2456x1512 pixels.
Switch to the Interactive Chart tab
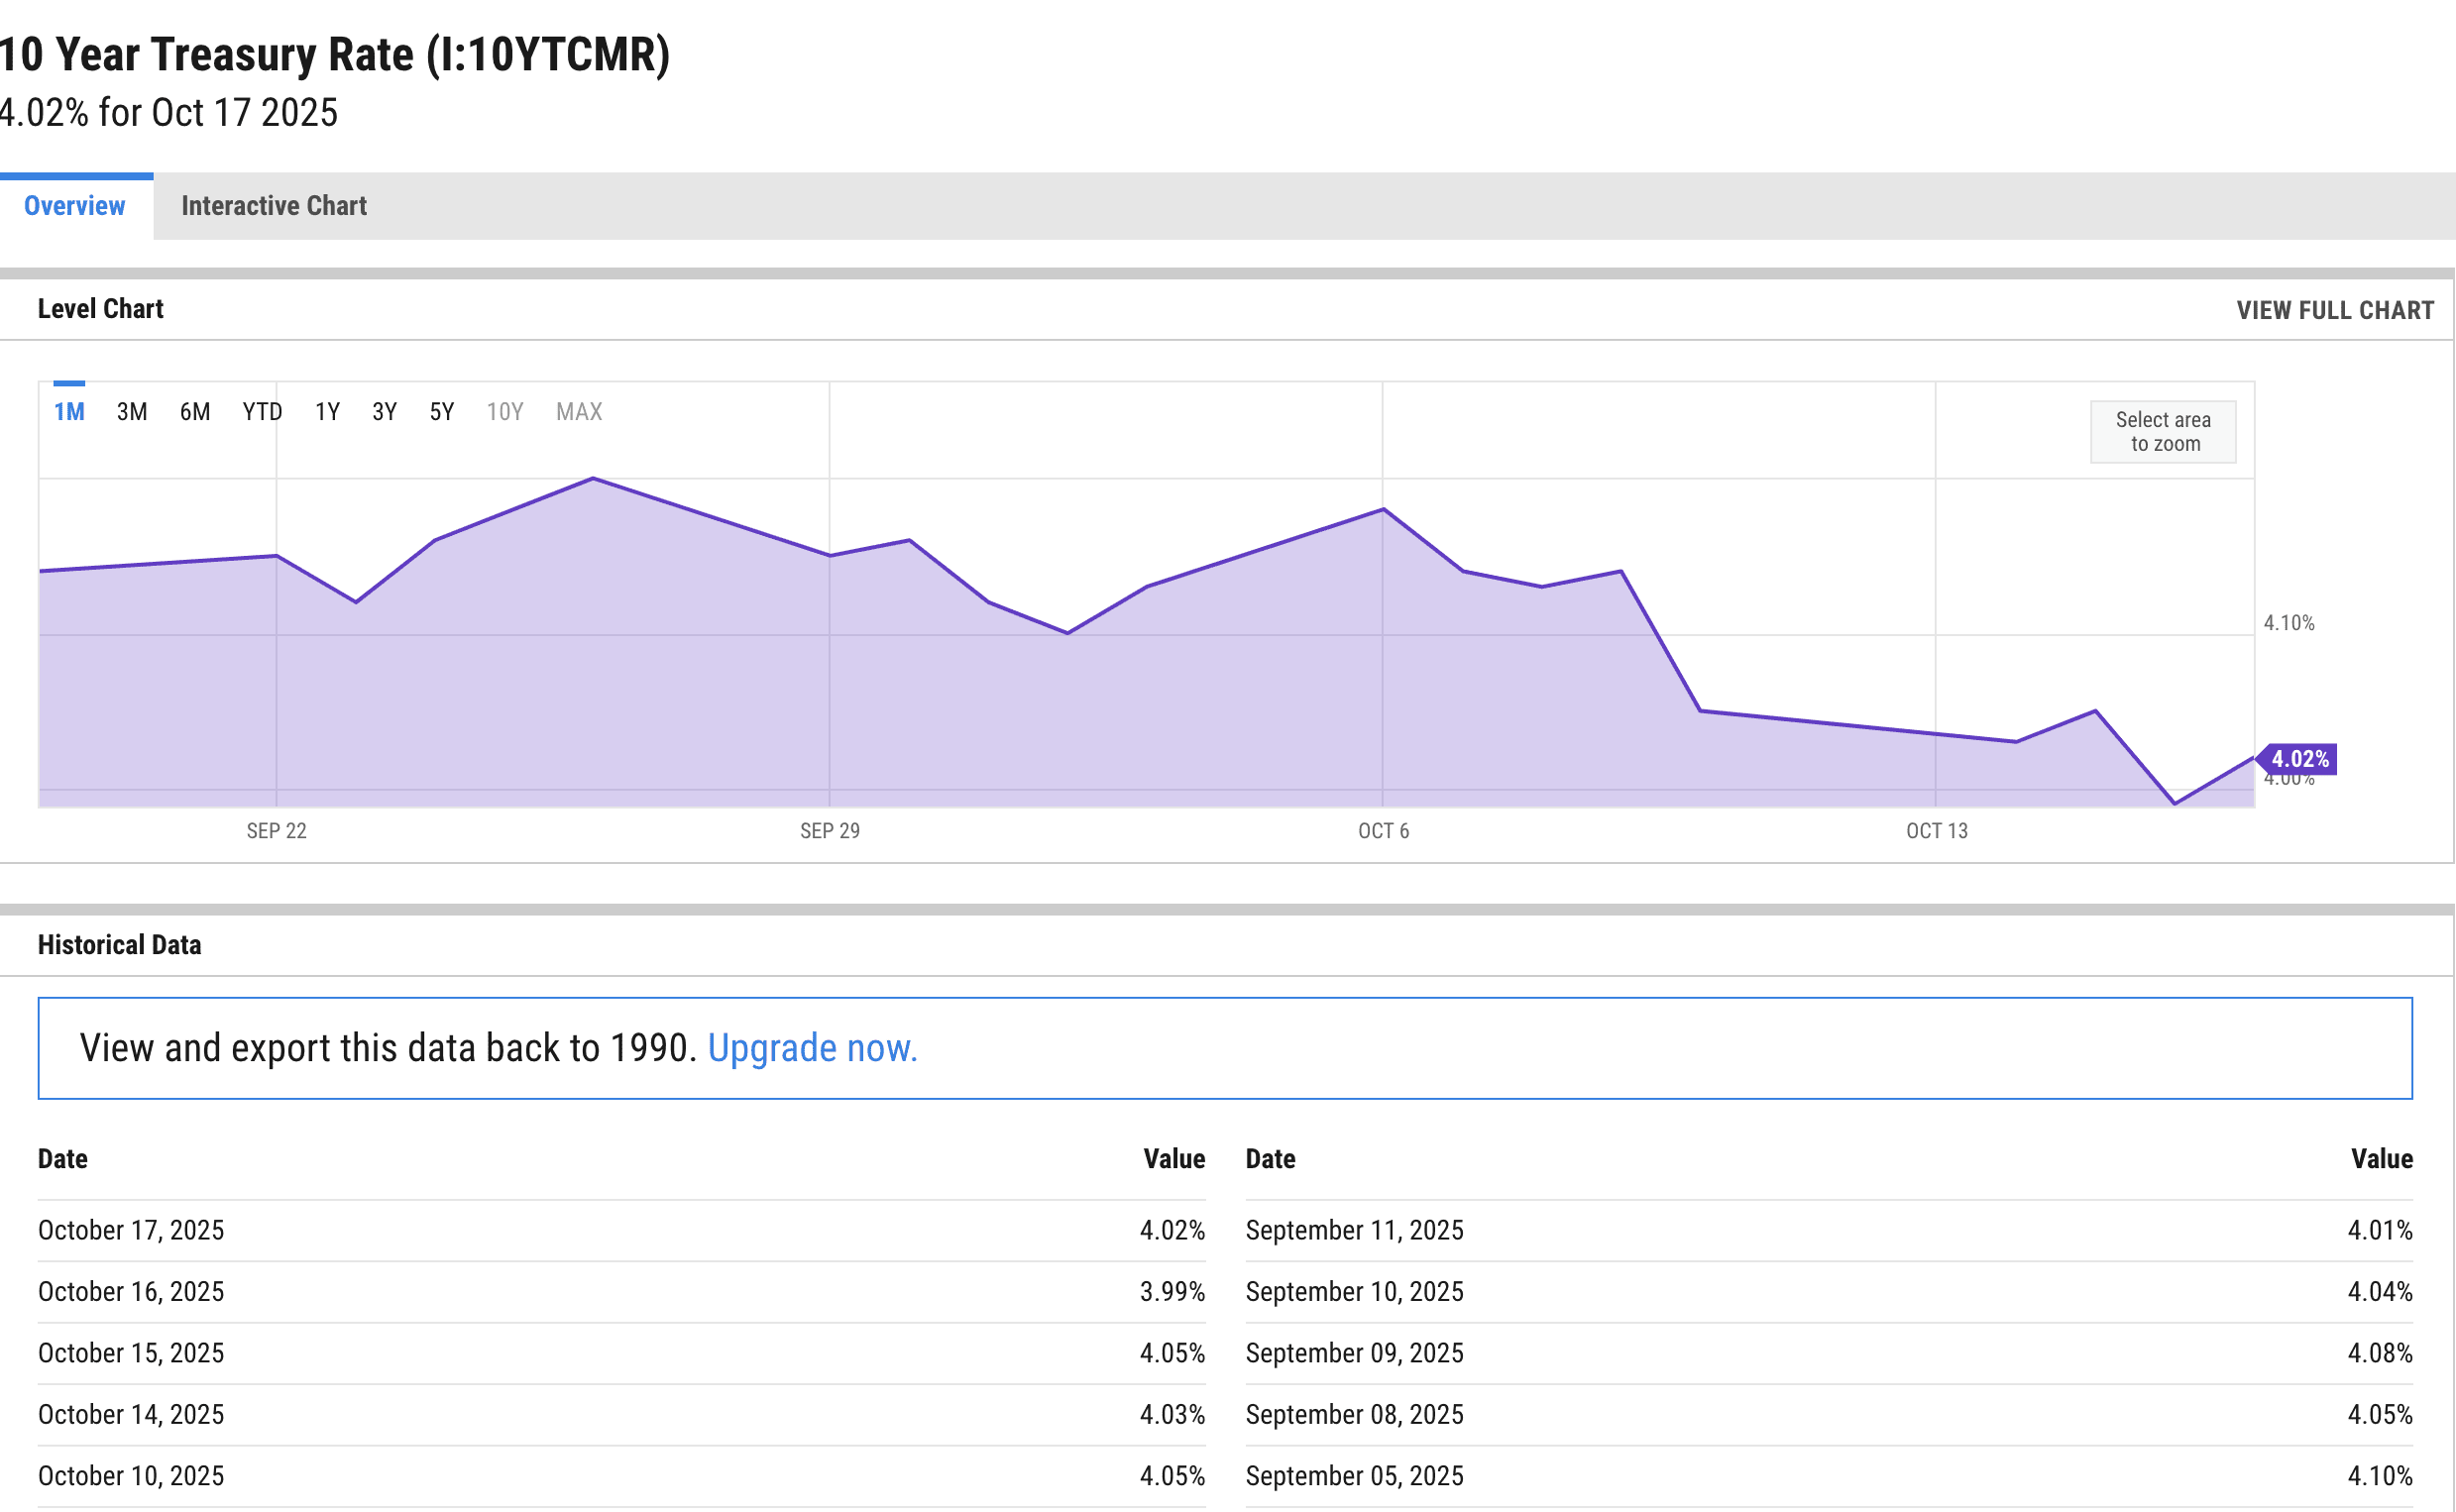[273, 206]
